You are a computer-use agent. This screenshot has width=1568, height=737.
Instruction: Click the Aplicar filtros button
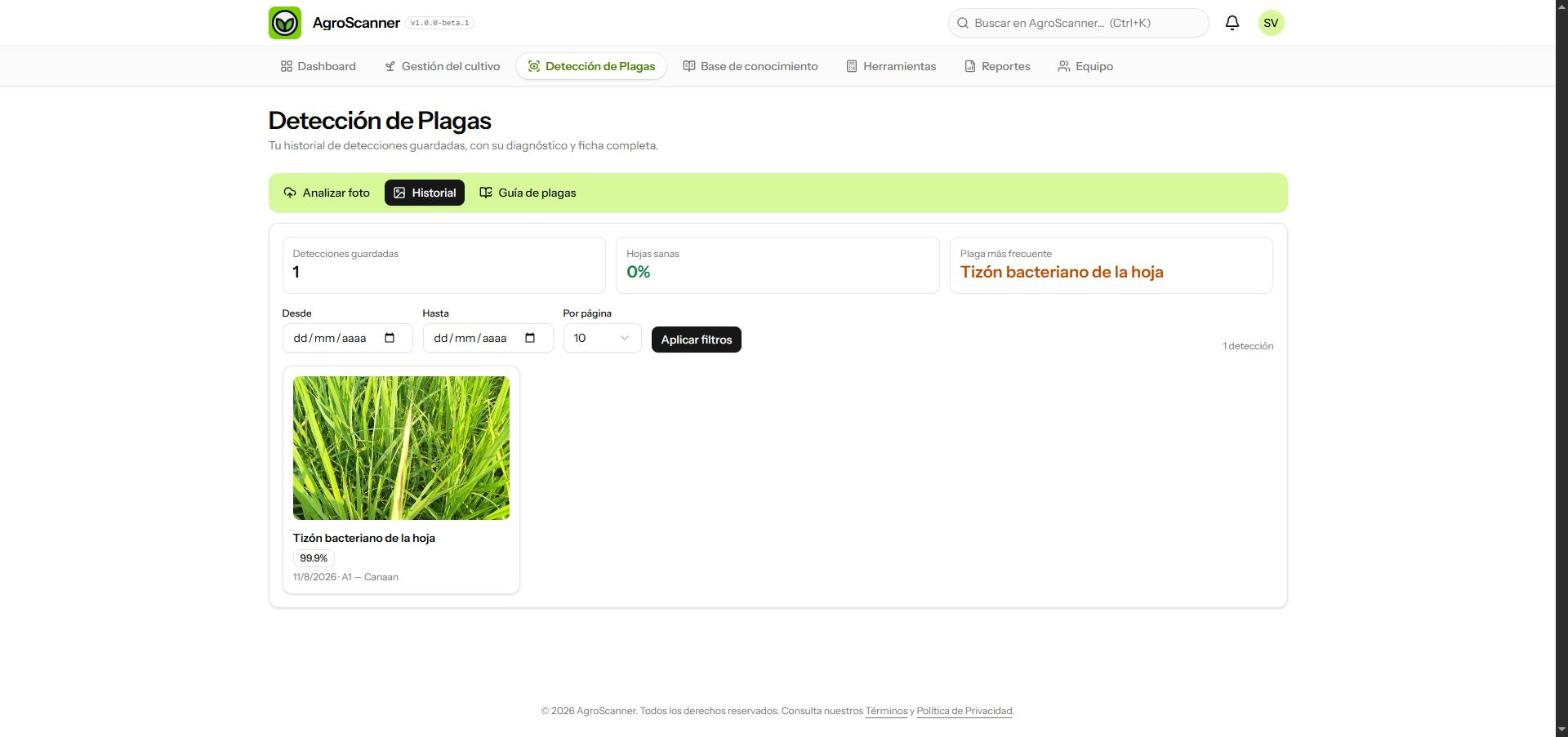click(696, 340)
